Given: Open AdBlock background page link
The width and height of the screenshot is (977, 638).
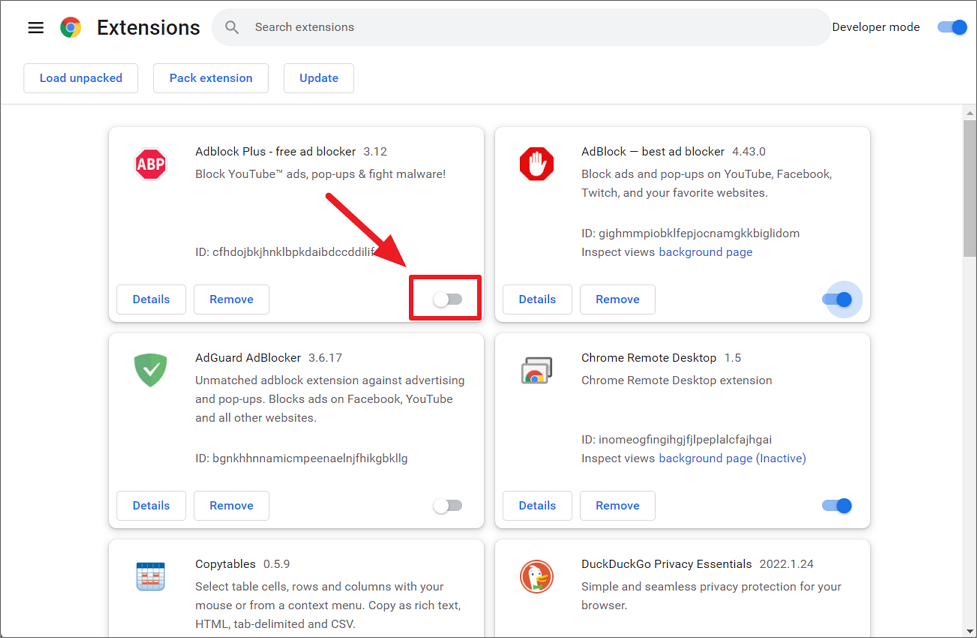Looking at the screenshot, I should point(705,252).
